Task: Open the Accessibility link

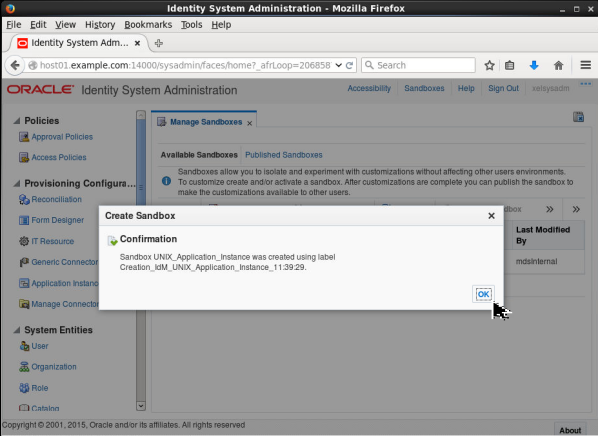Action: pos(369,88)
